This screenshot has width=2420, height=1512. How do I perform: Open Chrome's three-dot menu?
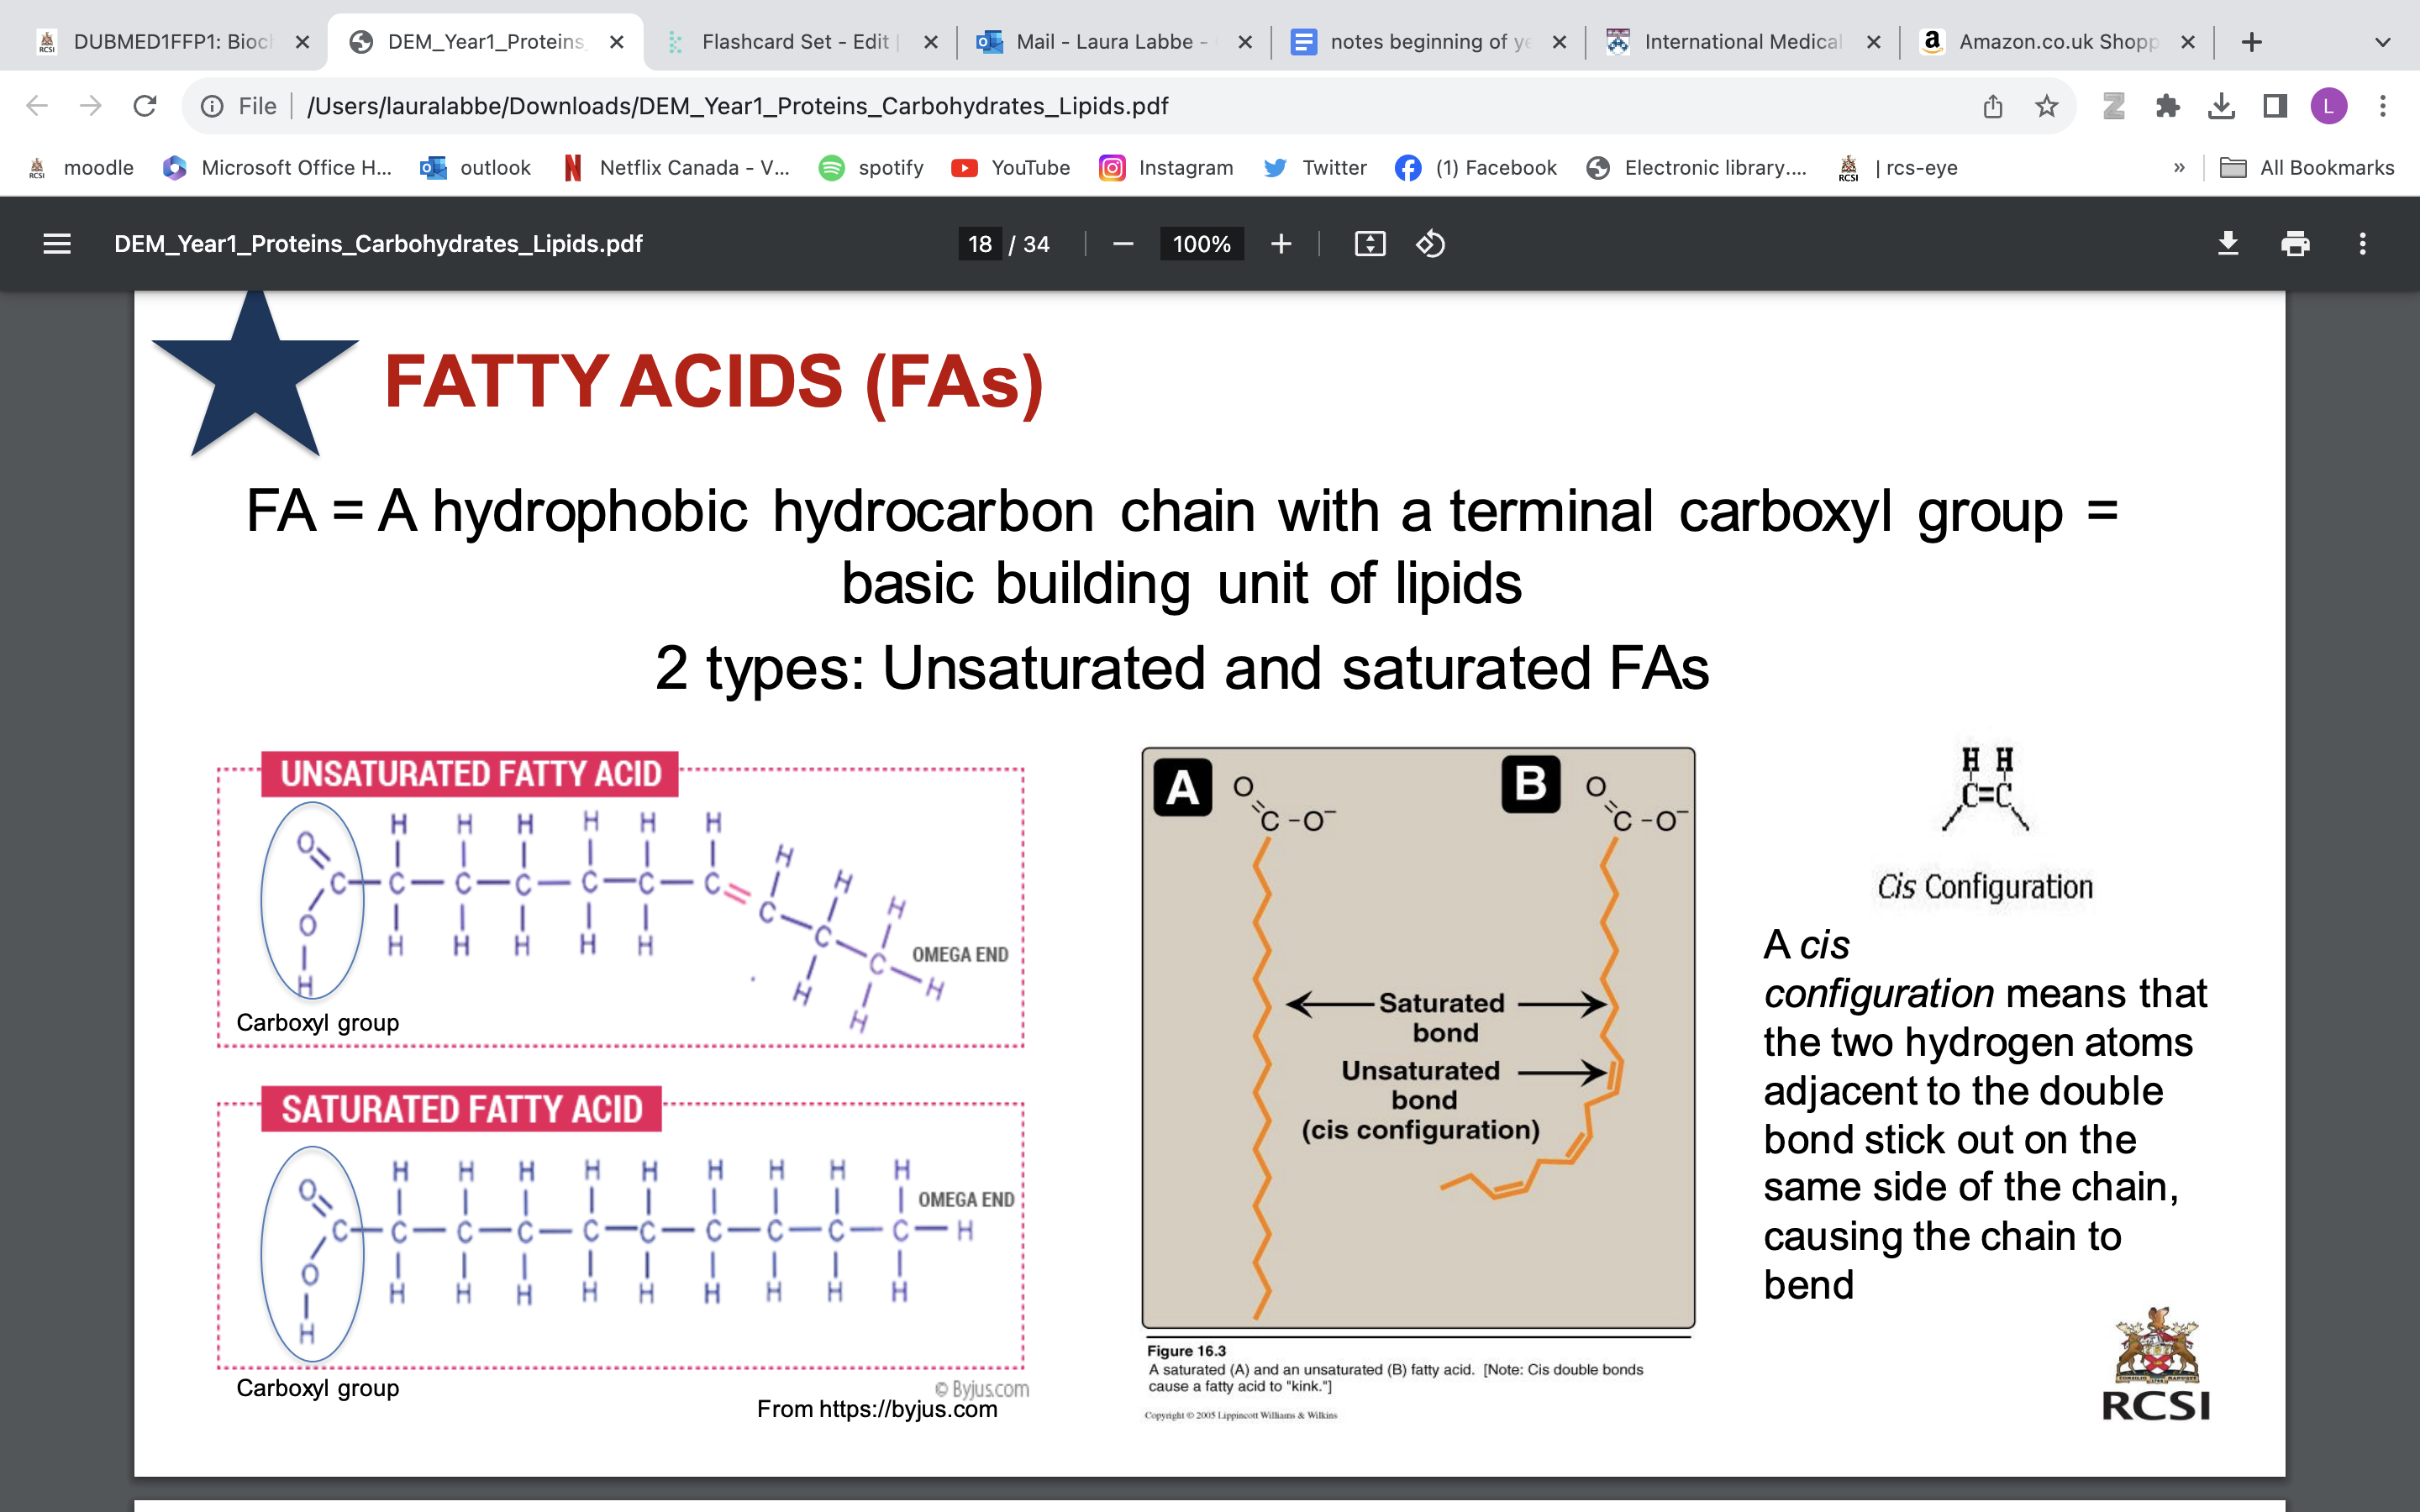2383,105
